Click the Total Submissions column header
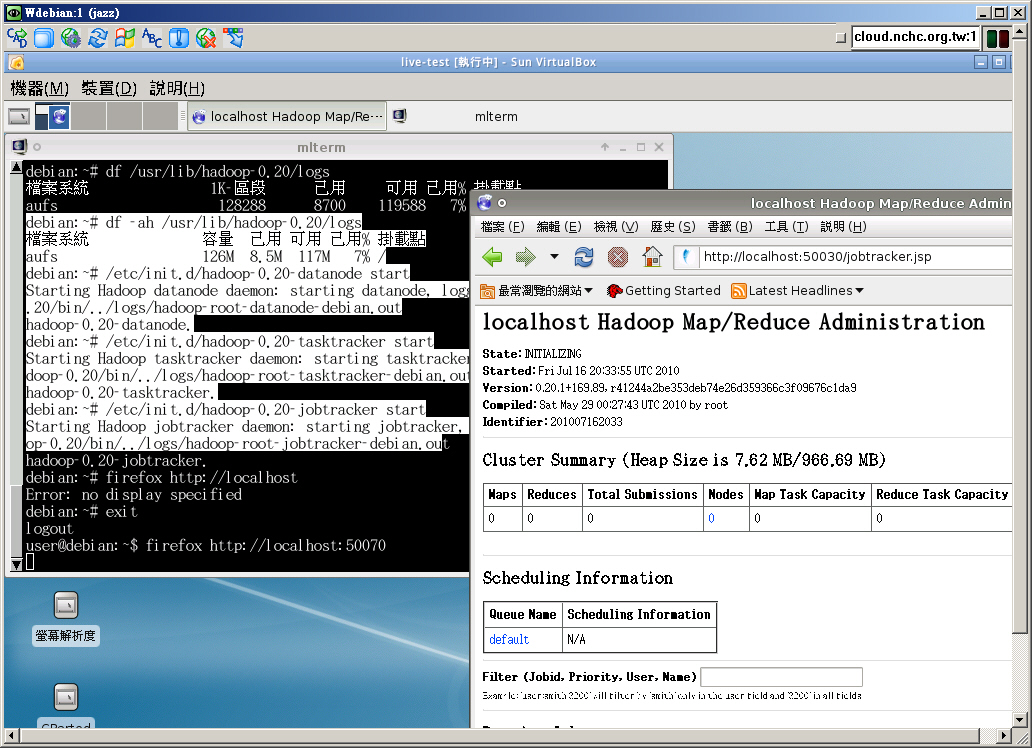Screen dimensions: 1032x748 (642, 494)
